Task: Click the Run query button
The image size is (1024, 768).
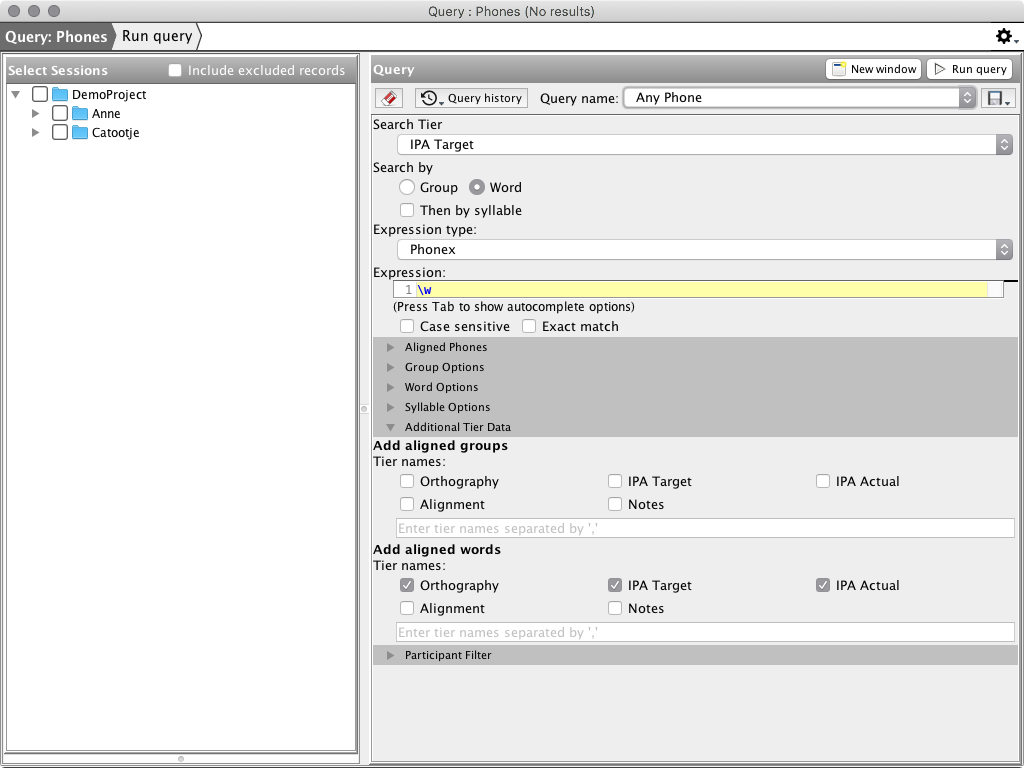Action: pyautogui.click(x=969, y=69)
